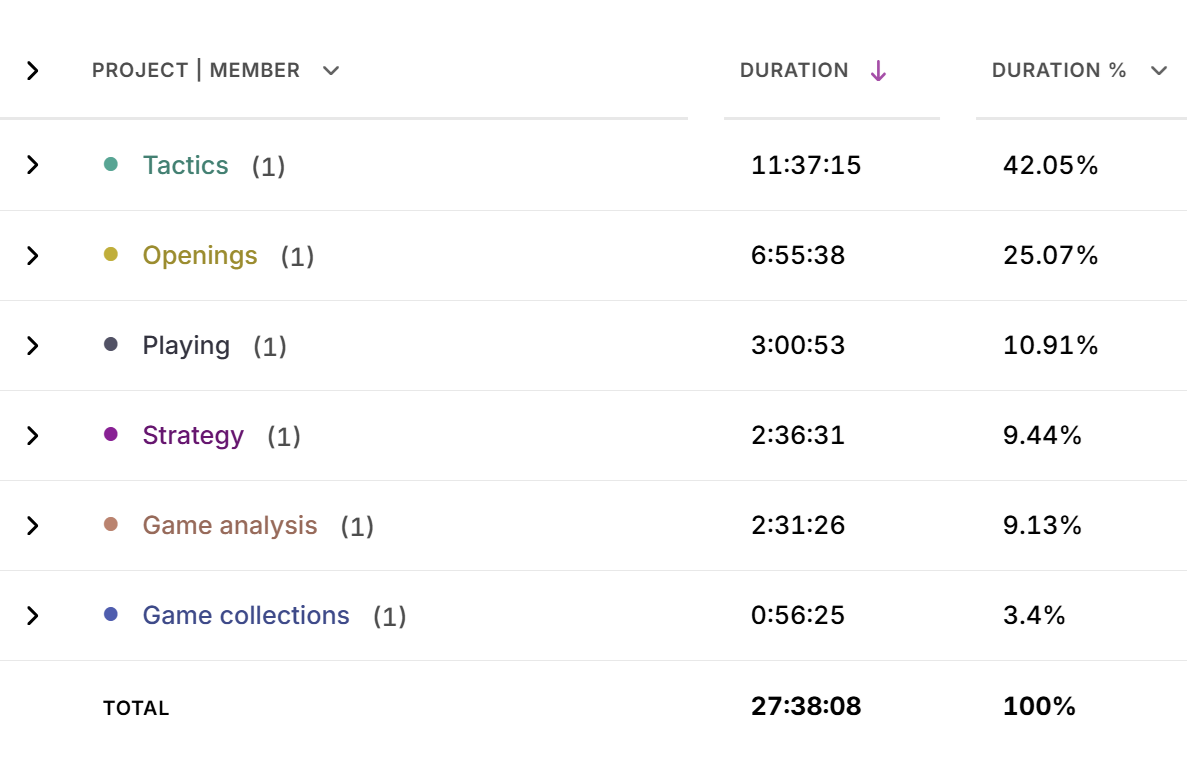Image resolution: width=1187 pixels, height=763 pixels.
Task: Click the Duration sort arrow icon
Action: click(878, 70)
